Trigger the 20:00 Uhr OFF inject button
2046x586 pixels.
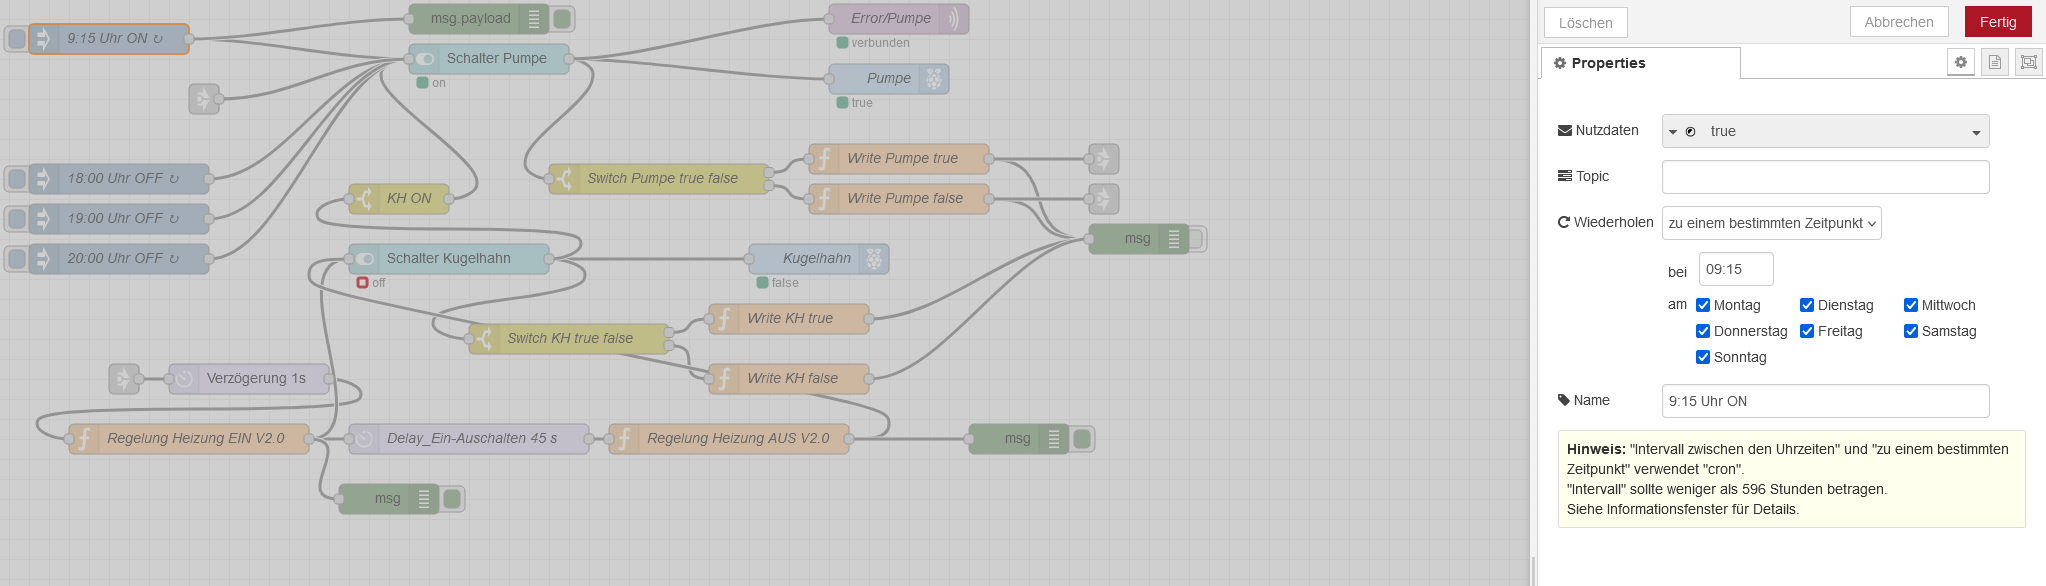[17, 259]
